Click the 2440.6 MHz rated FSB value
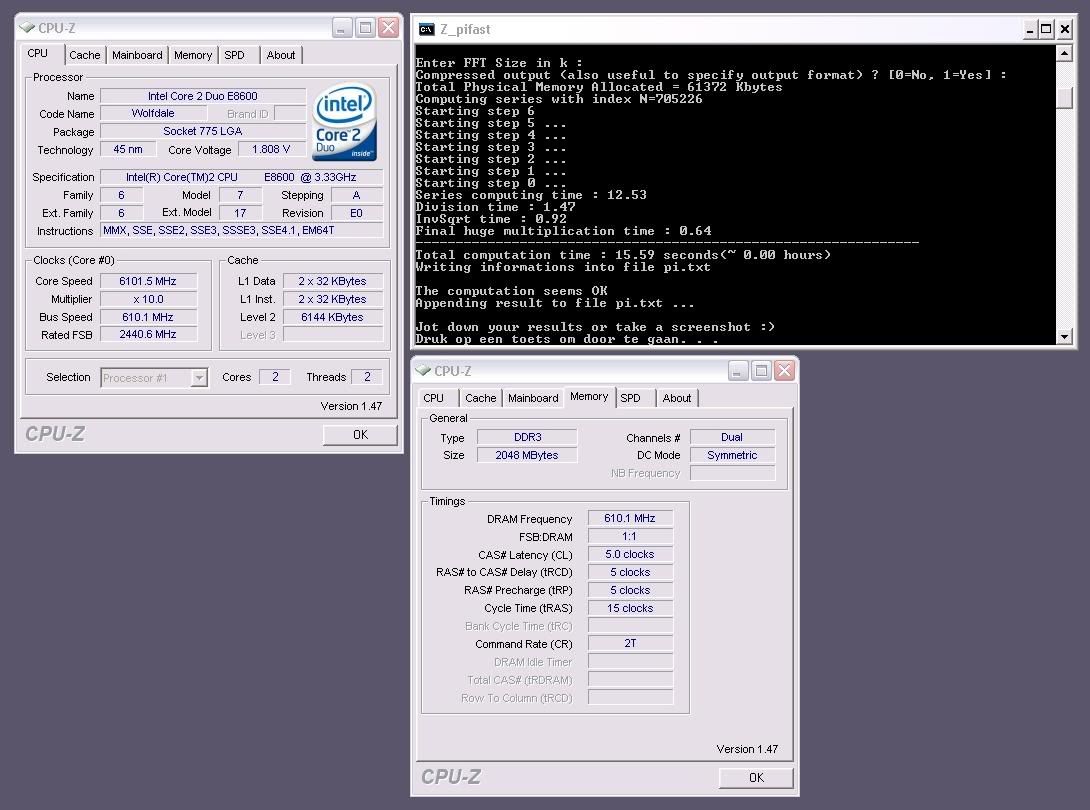This screenshot has width=1090, height=810. coord(148,334)
